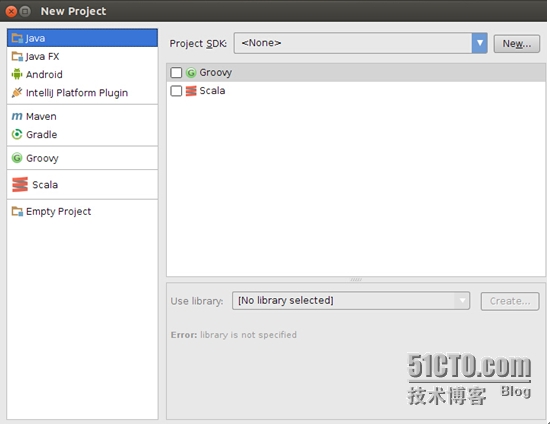550x424 pixels.
Task: Pick Groovy label in left list
Action: click(42, 158)
